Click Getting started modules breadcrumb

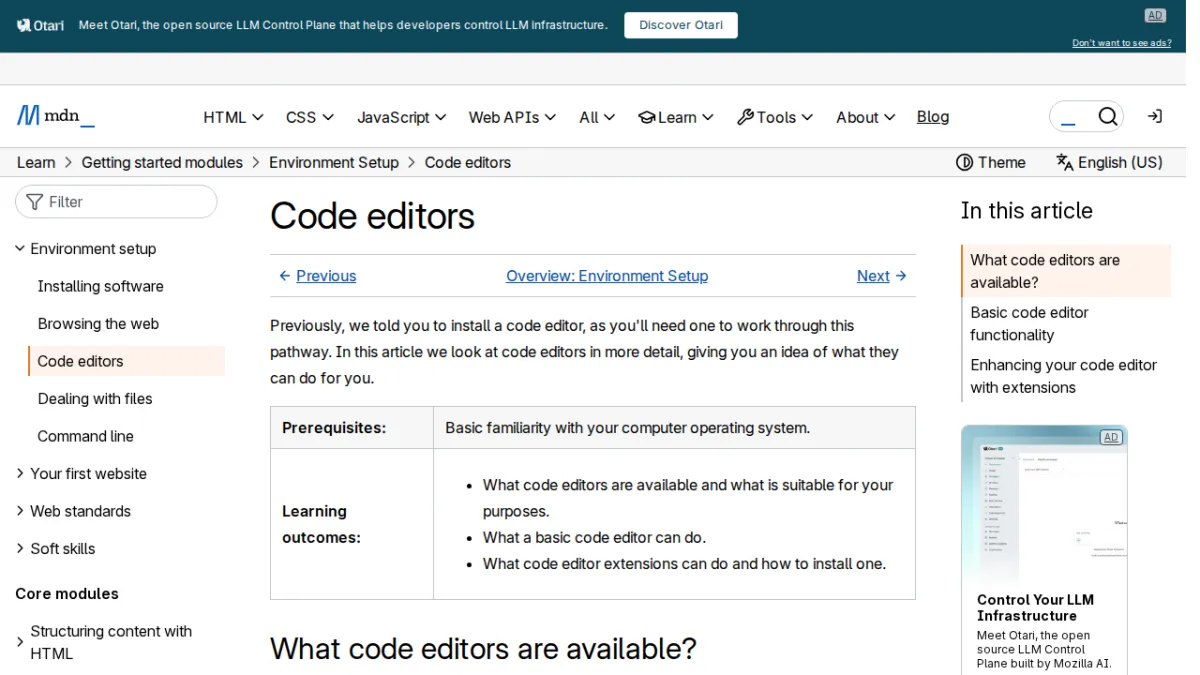[x=162, y=162]
